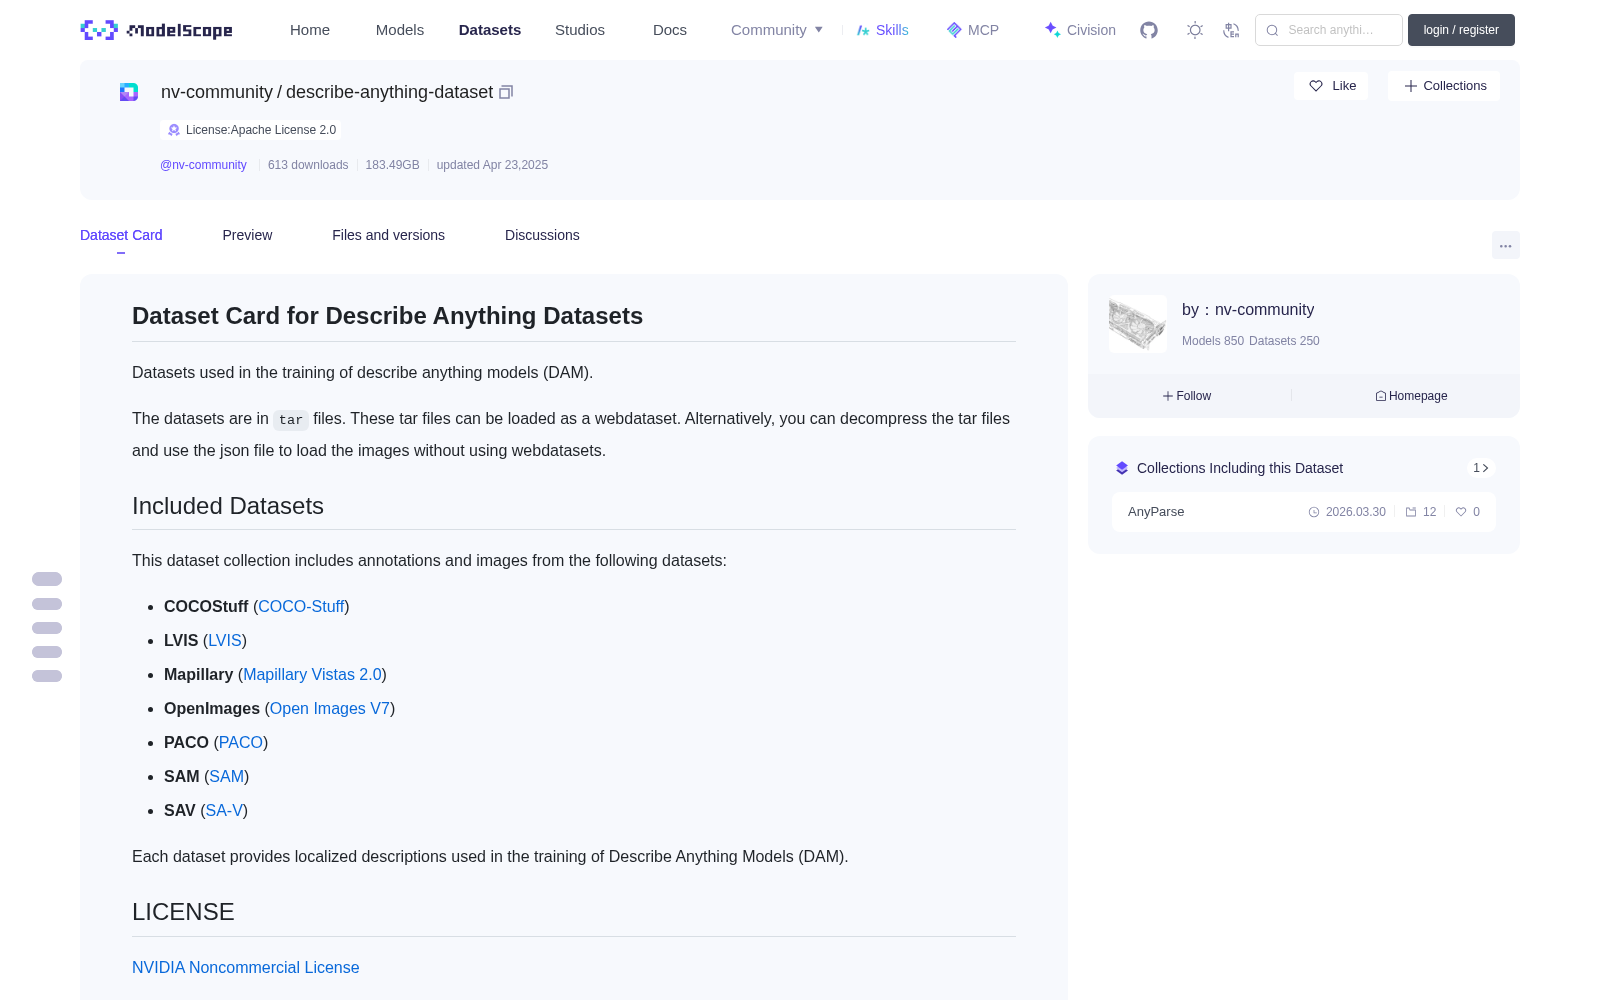1600x1000 pixels.
Task: Open the NVIDIA Noncommercial License link
Action: [x=246, y=967]
